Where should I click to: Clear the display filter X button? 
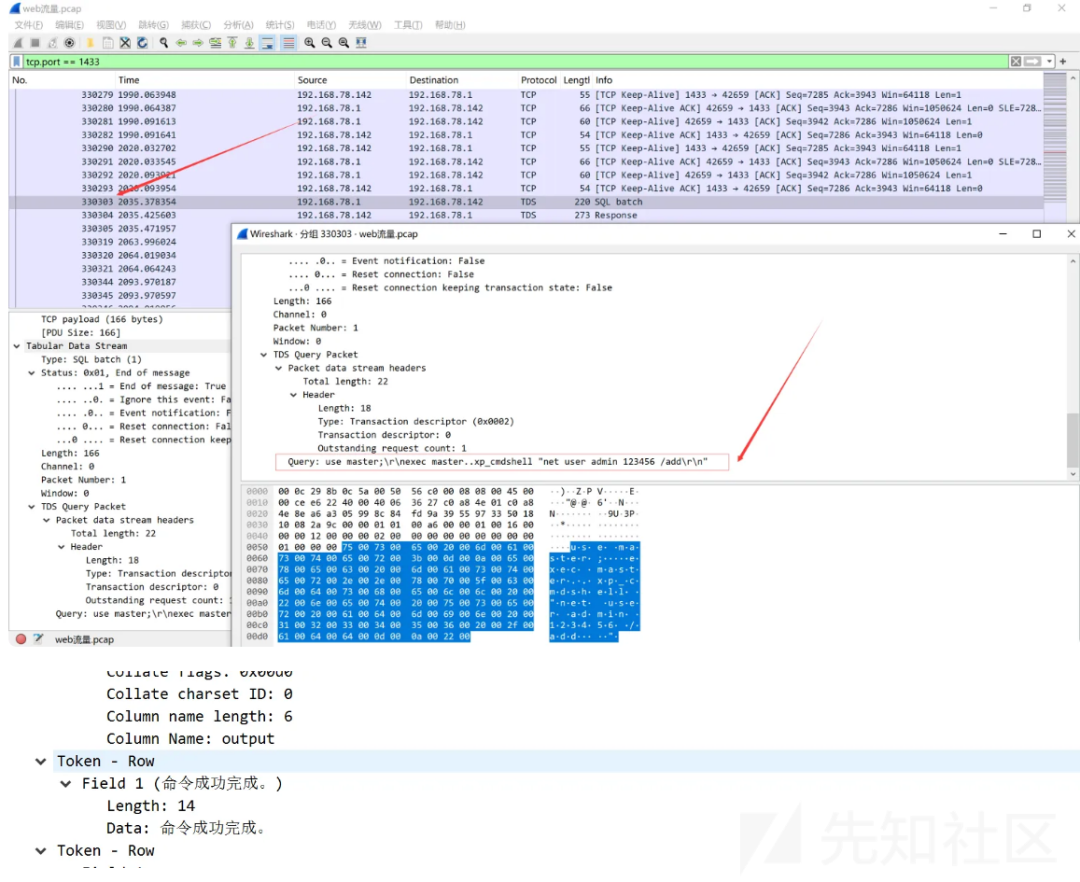click(x=1016, y=62)
